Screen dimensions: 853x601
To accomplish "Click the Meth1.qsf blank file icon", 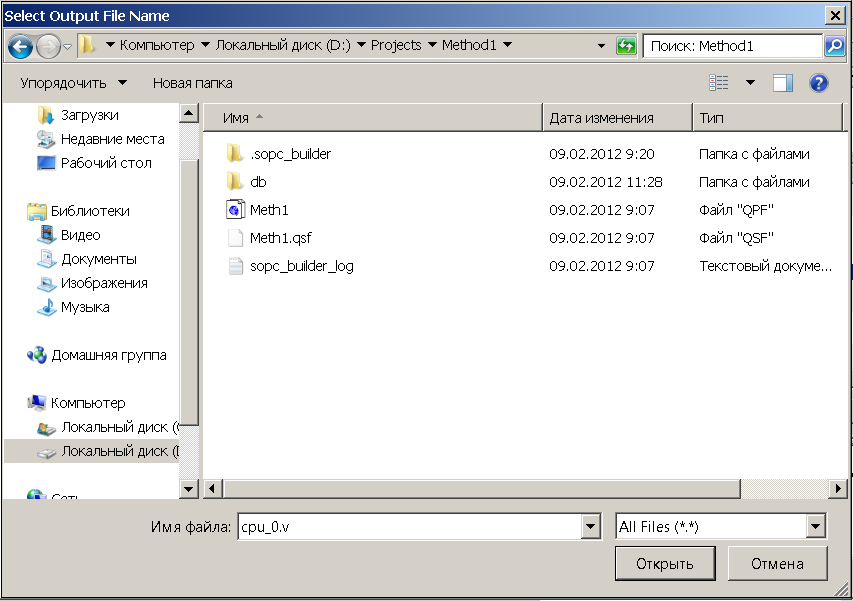I will (x=235, y=238).
